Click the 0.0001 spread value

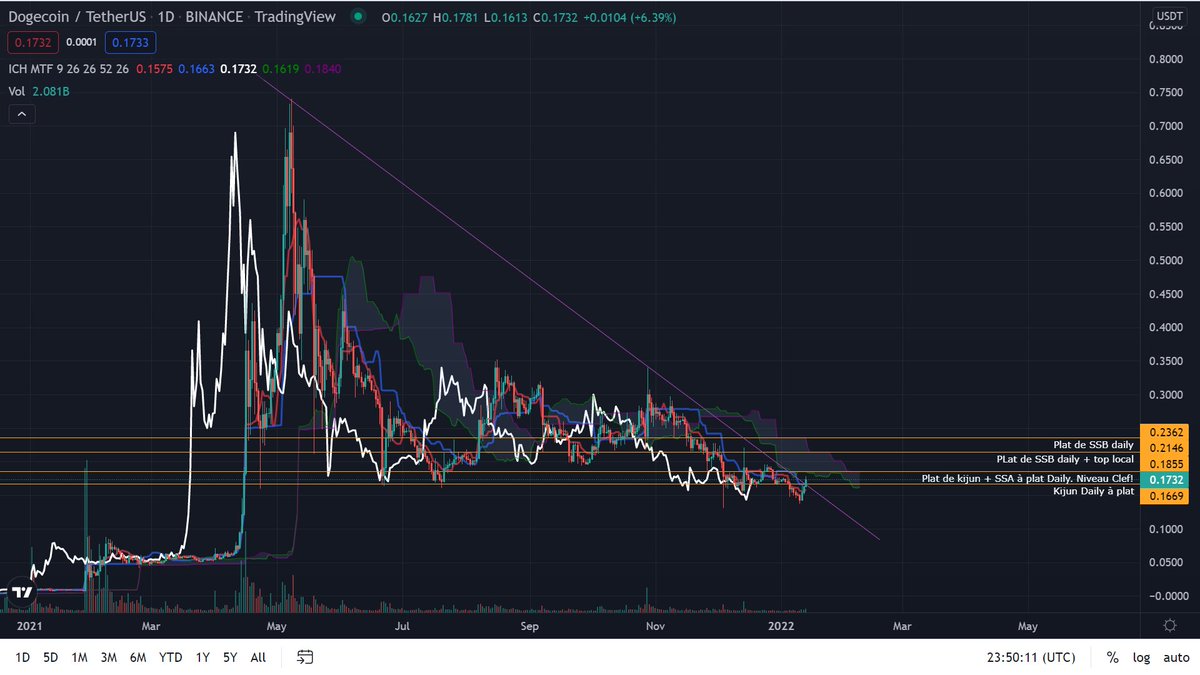pyautogui.click(x=79, y=43)
